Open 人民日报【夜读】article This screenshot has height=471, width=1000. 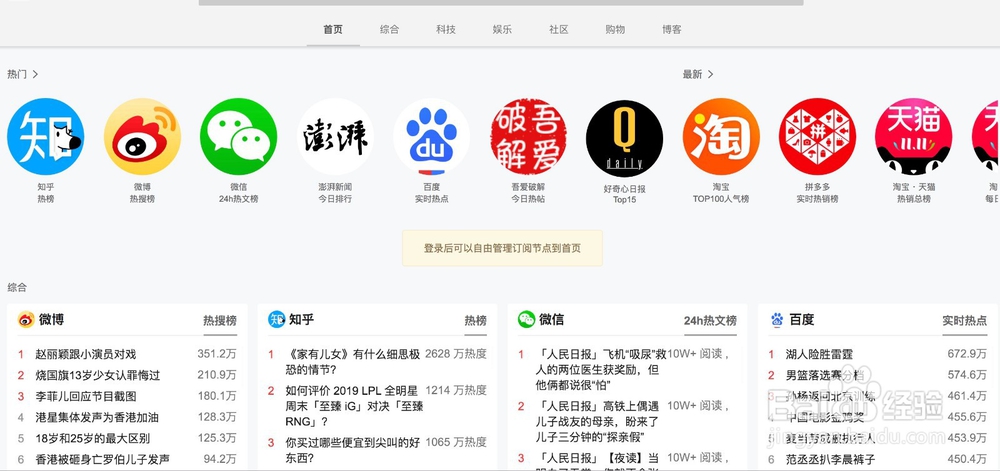(x=598, y=461)
